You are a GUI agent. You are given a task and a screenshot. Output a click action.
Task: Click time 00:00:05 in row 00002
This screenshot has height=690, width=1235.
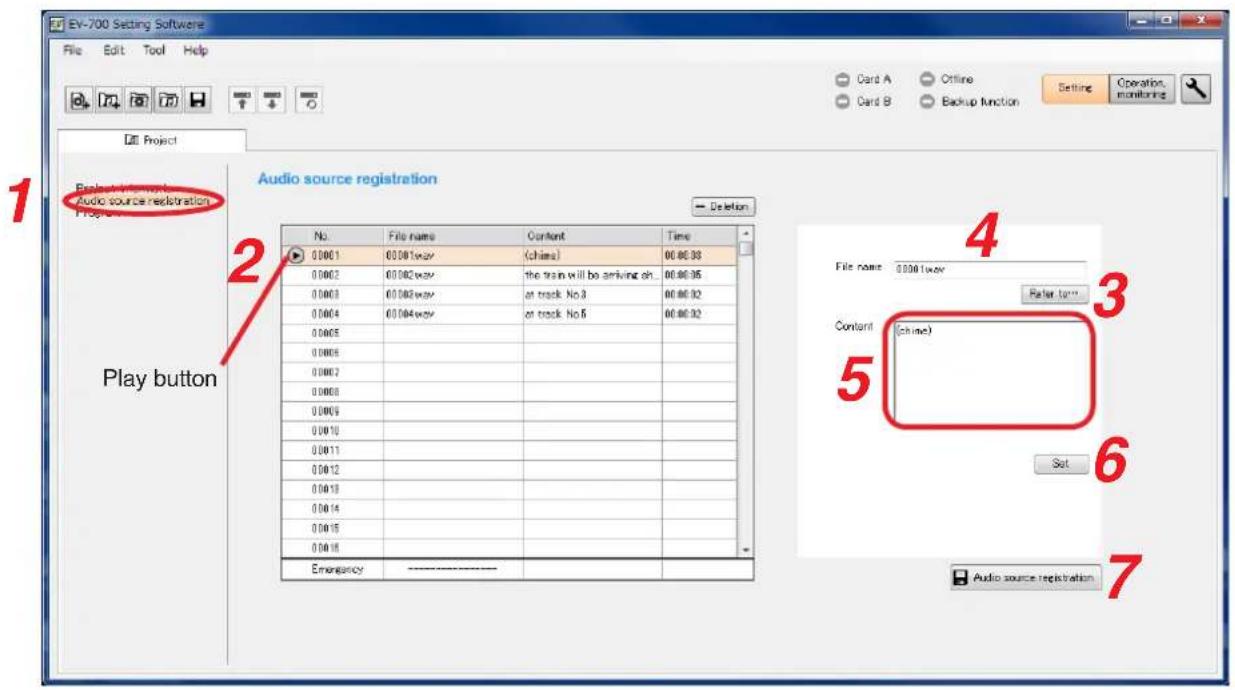[700, 274]
